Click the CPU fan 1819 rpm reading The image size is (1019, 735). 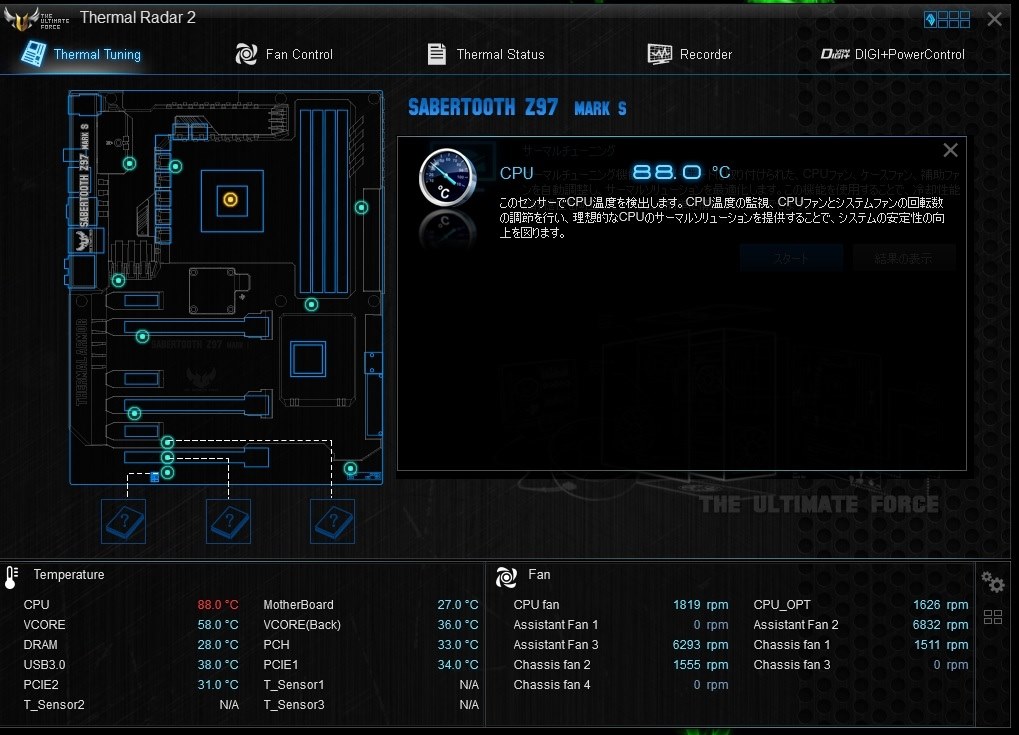(701, 604)
